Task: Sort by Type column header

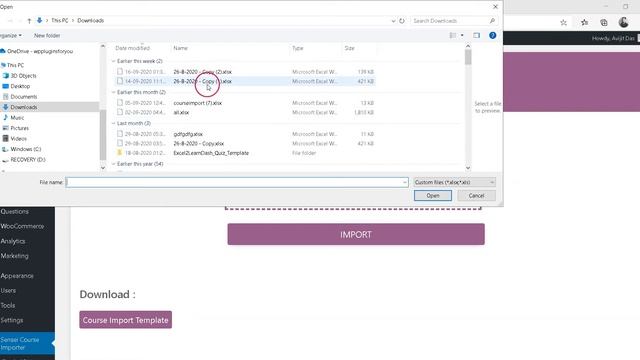Action: pos(298,48)
